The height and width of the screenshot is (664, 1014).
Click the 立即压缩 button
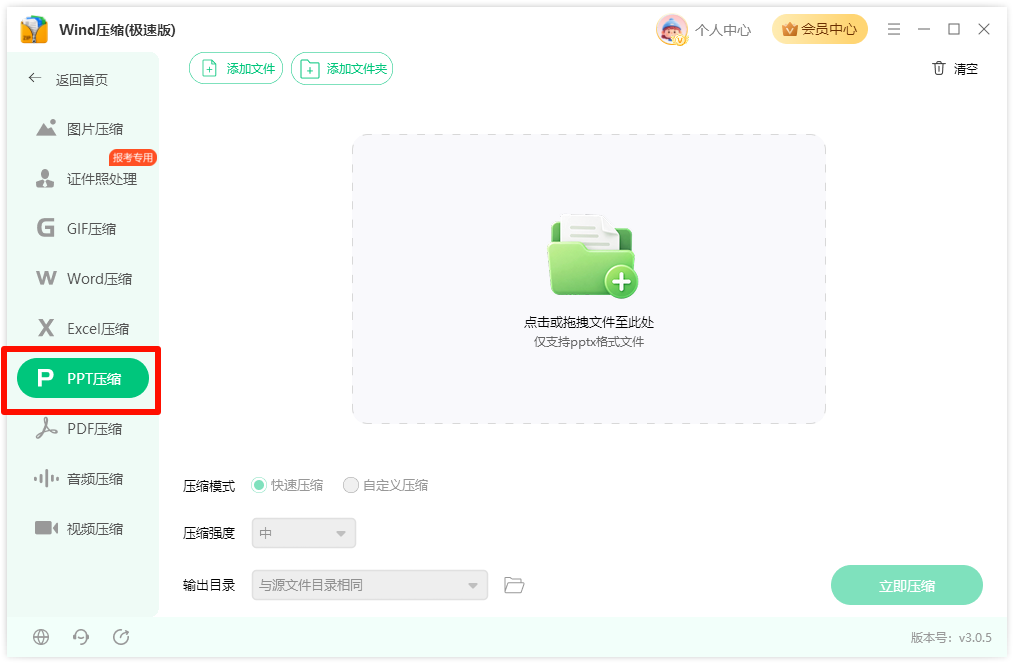907,585
